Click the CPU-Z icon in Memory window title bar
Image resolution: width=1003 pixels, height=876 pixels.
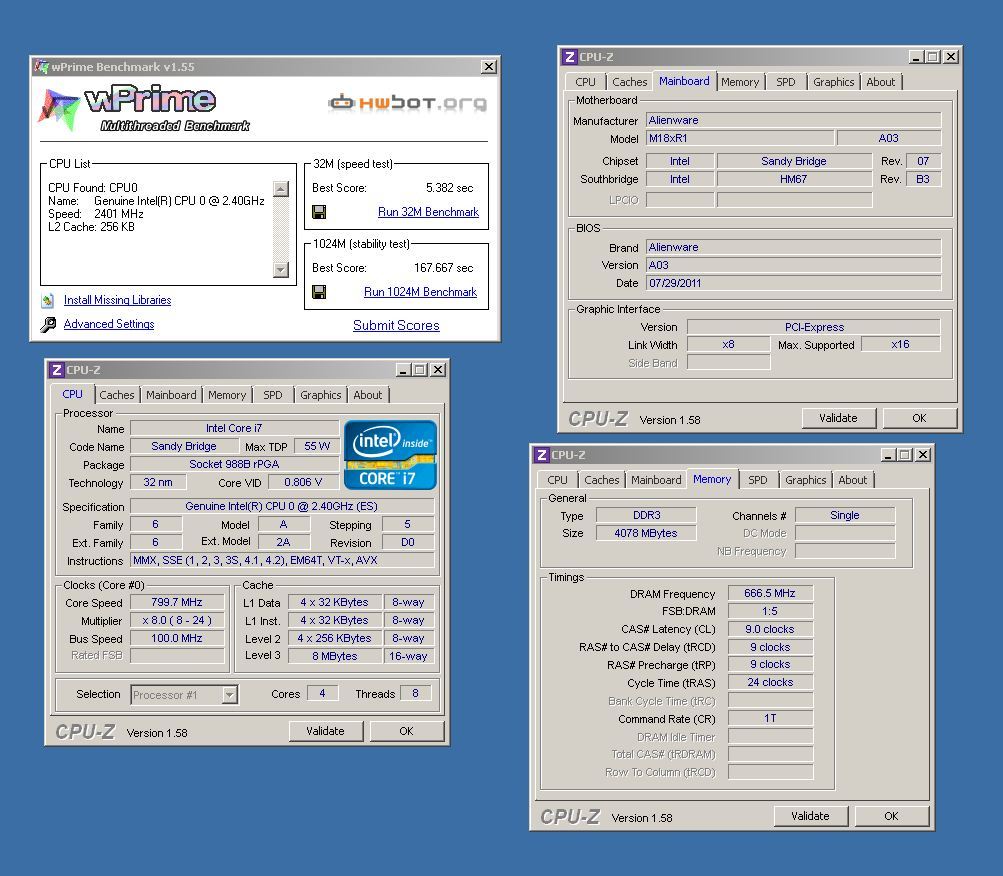coord(542,455)
